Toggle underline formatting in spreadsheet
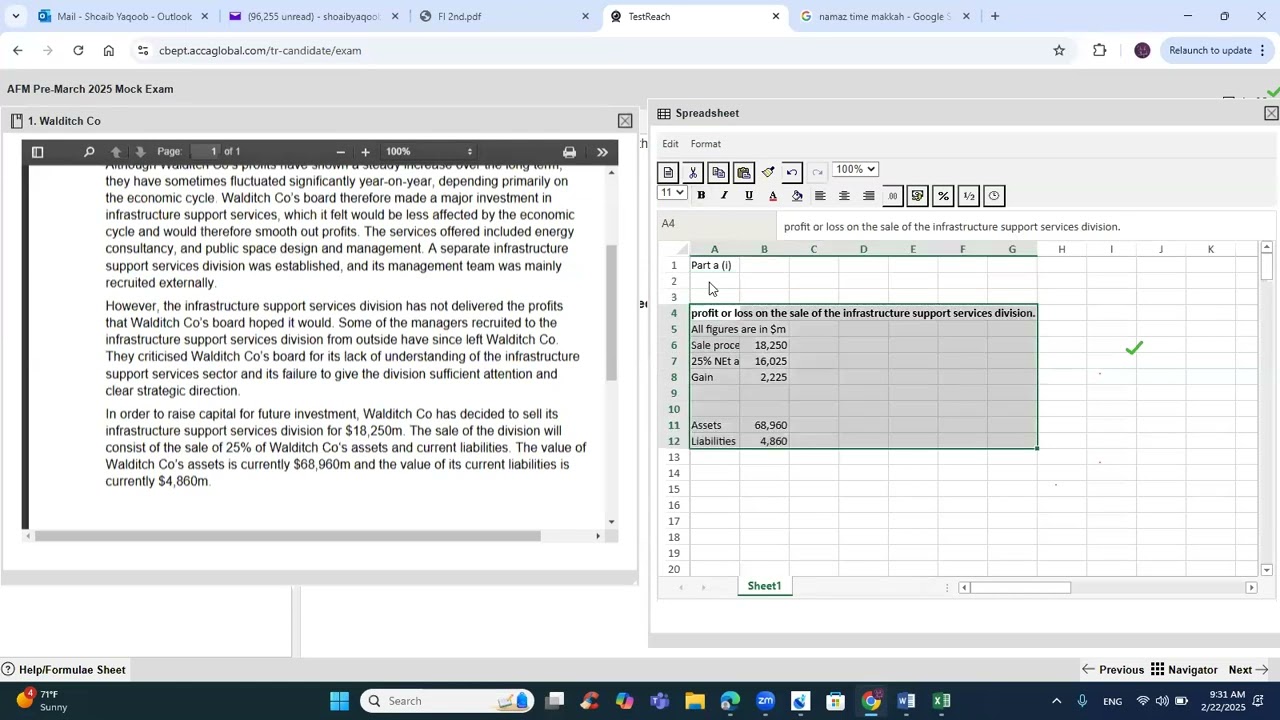Screen dimensions: 1280x720 pyautogui.click(x=749, y=196)
